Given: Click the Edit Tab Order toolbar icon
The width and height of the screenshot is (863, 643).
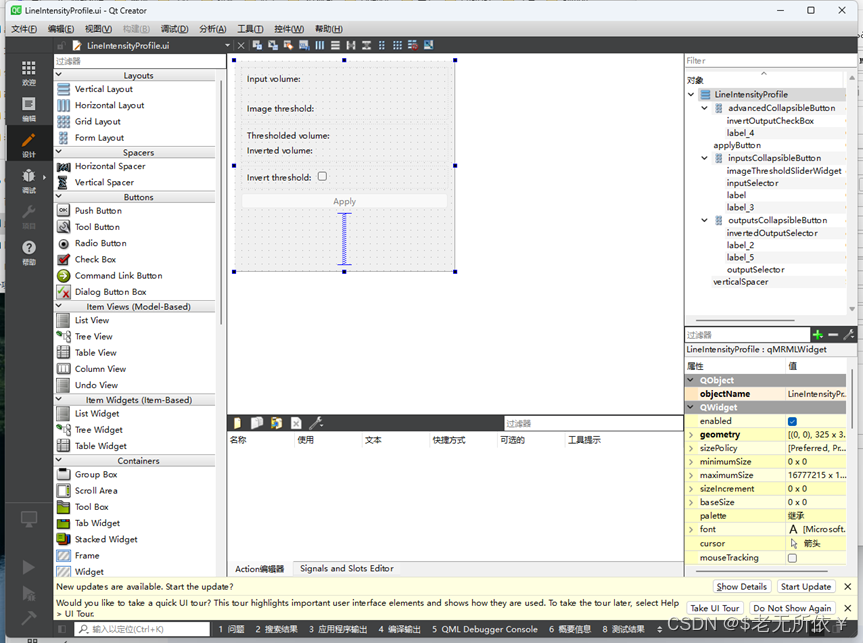Looking at the screenshot, I should click(x=304, y=45).
